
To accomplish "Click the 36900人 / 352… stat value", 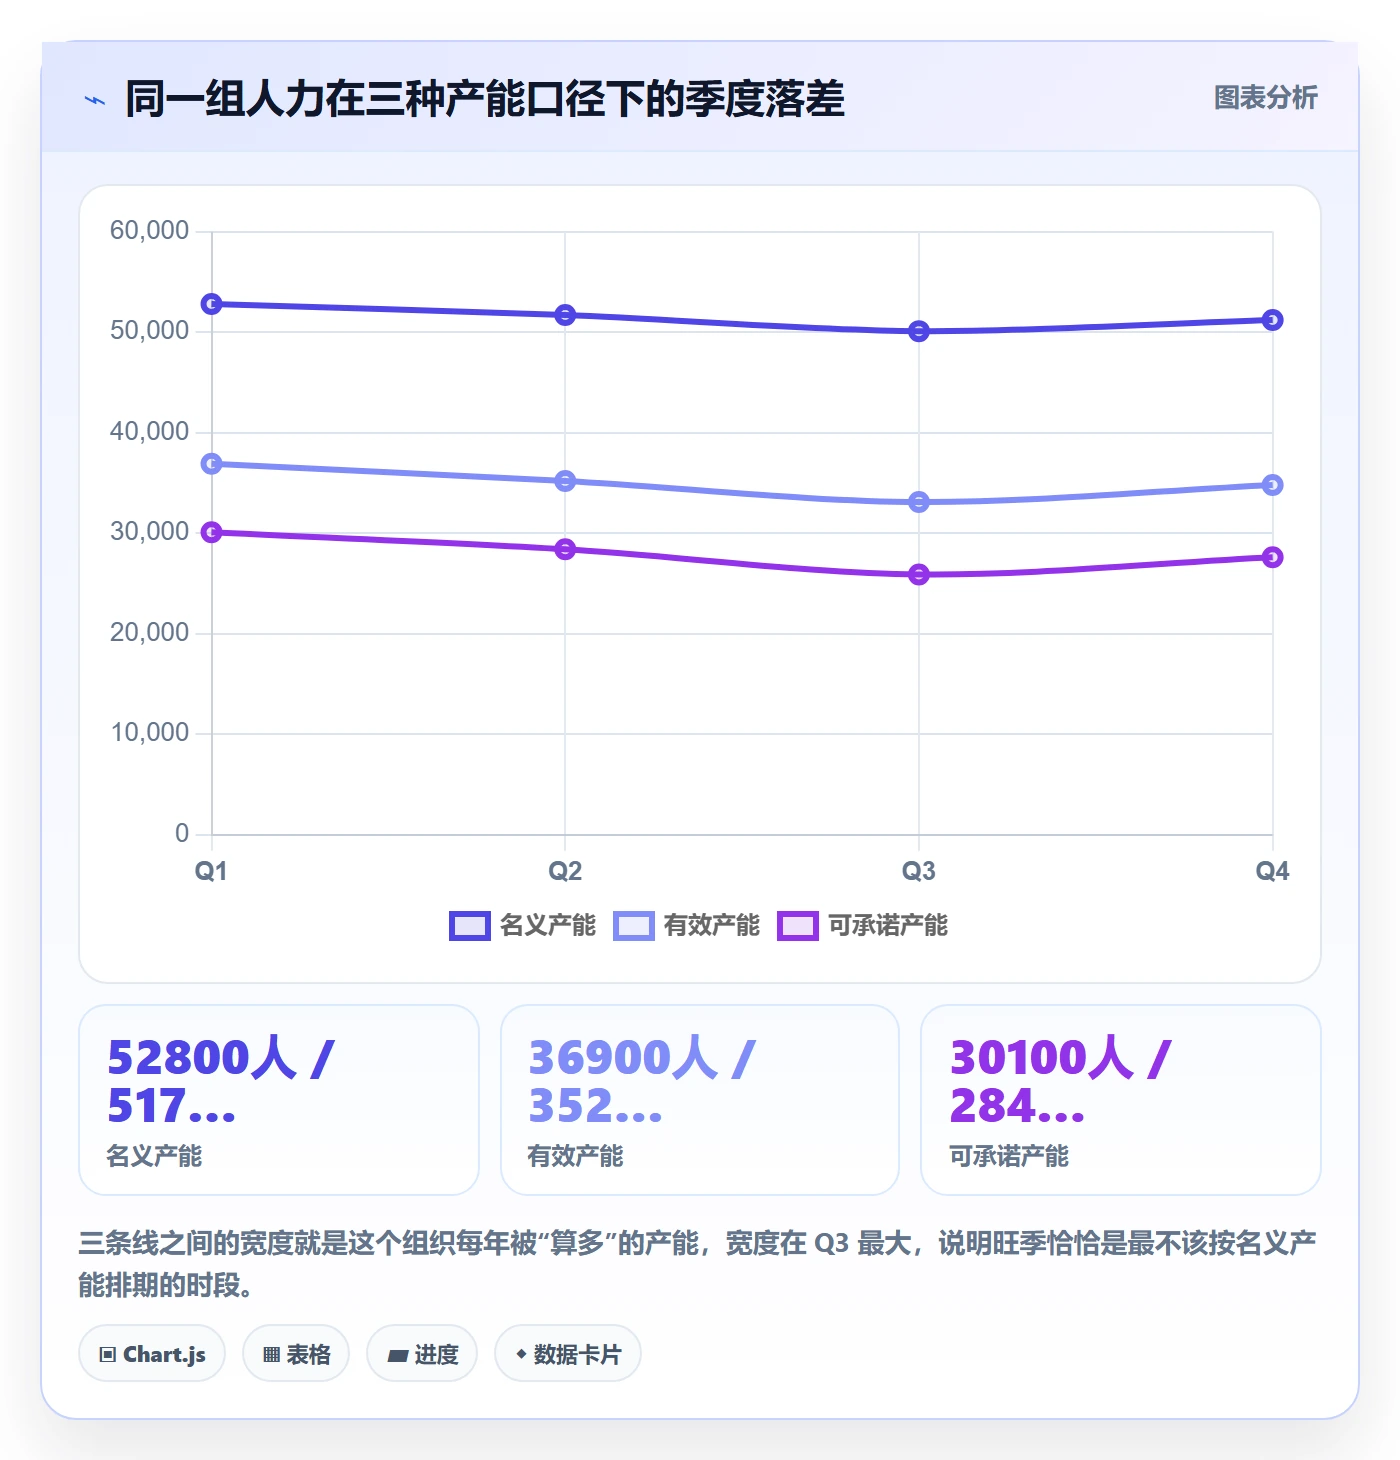I will click(x=642, y=1082).
